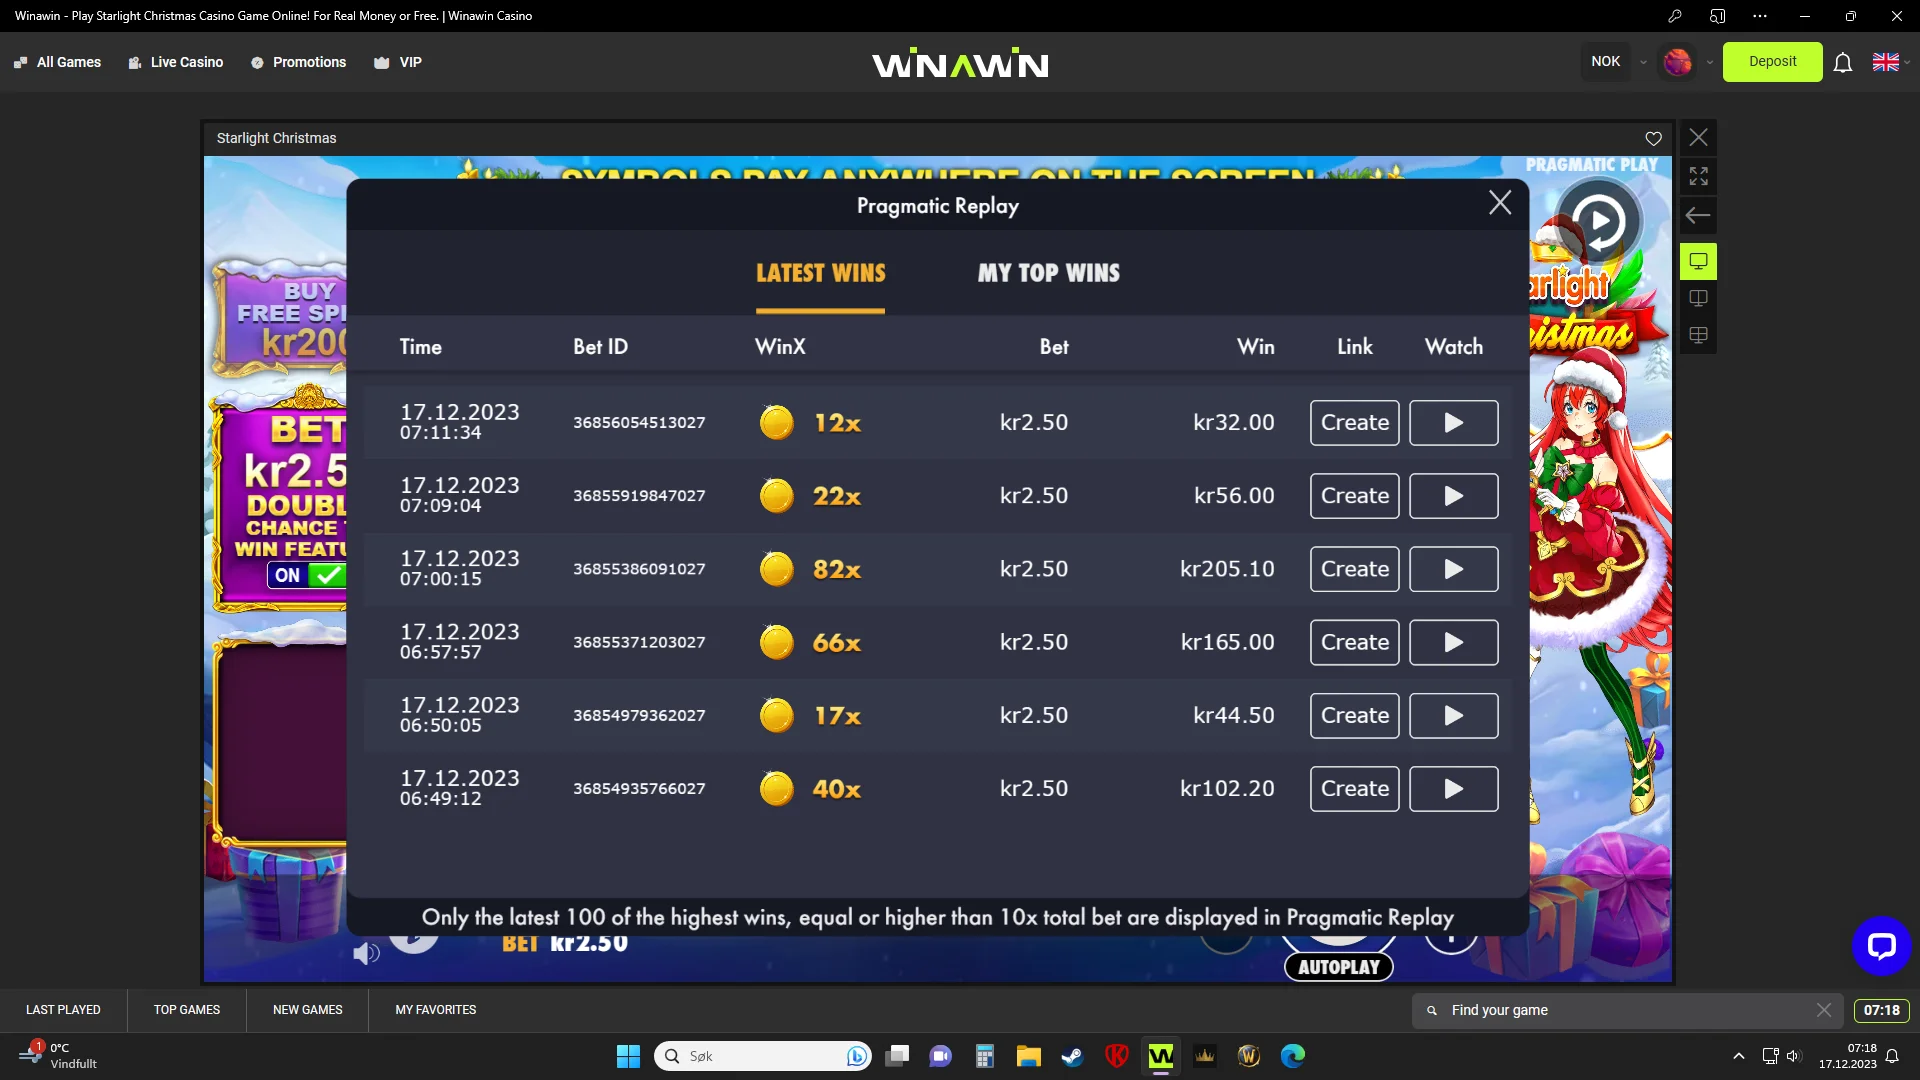Play replay for the 12x win

pos(1454,423)
